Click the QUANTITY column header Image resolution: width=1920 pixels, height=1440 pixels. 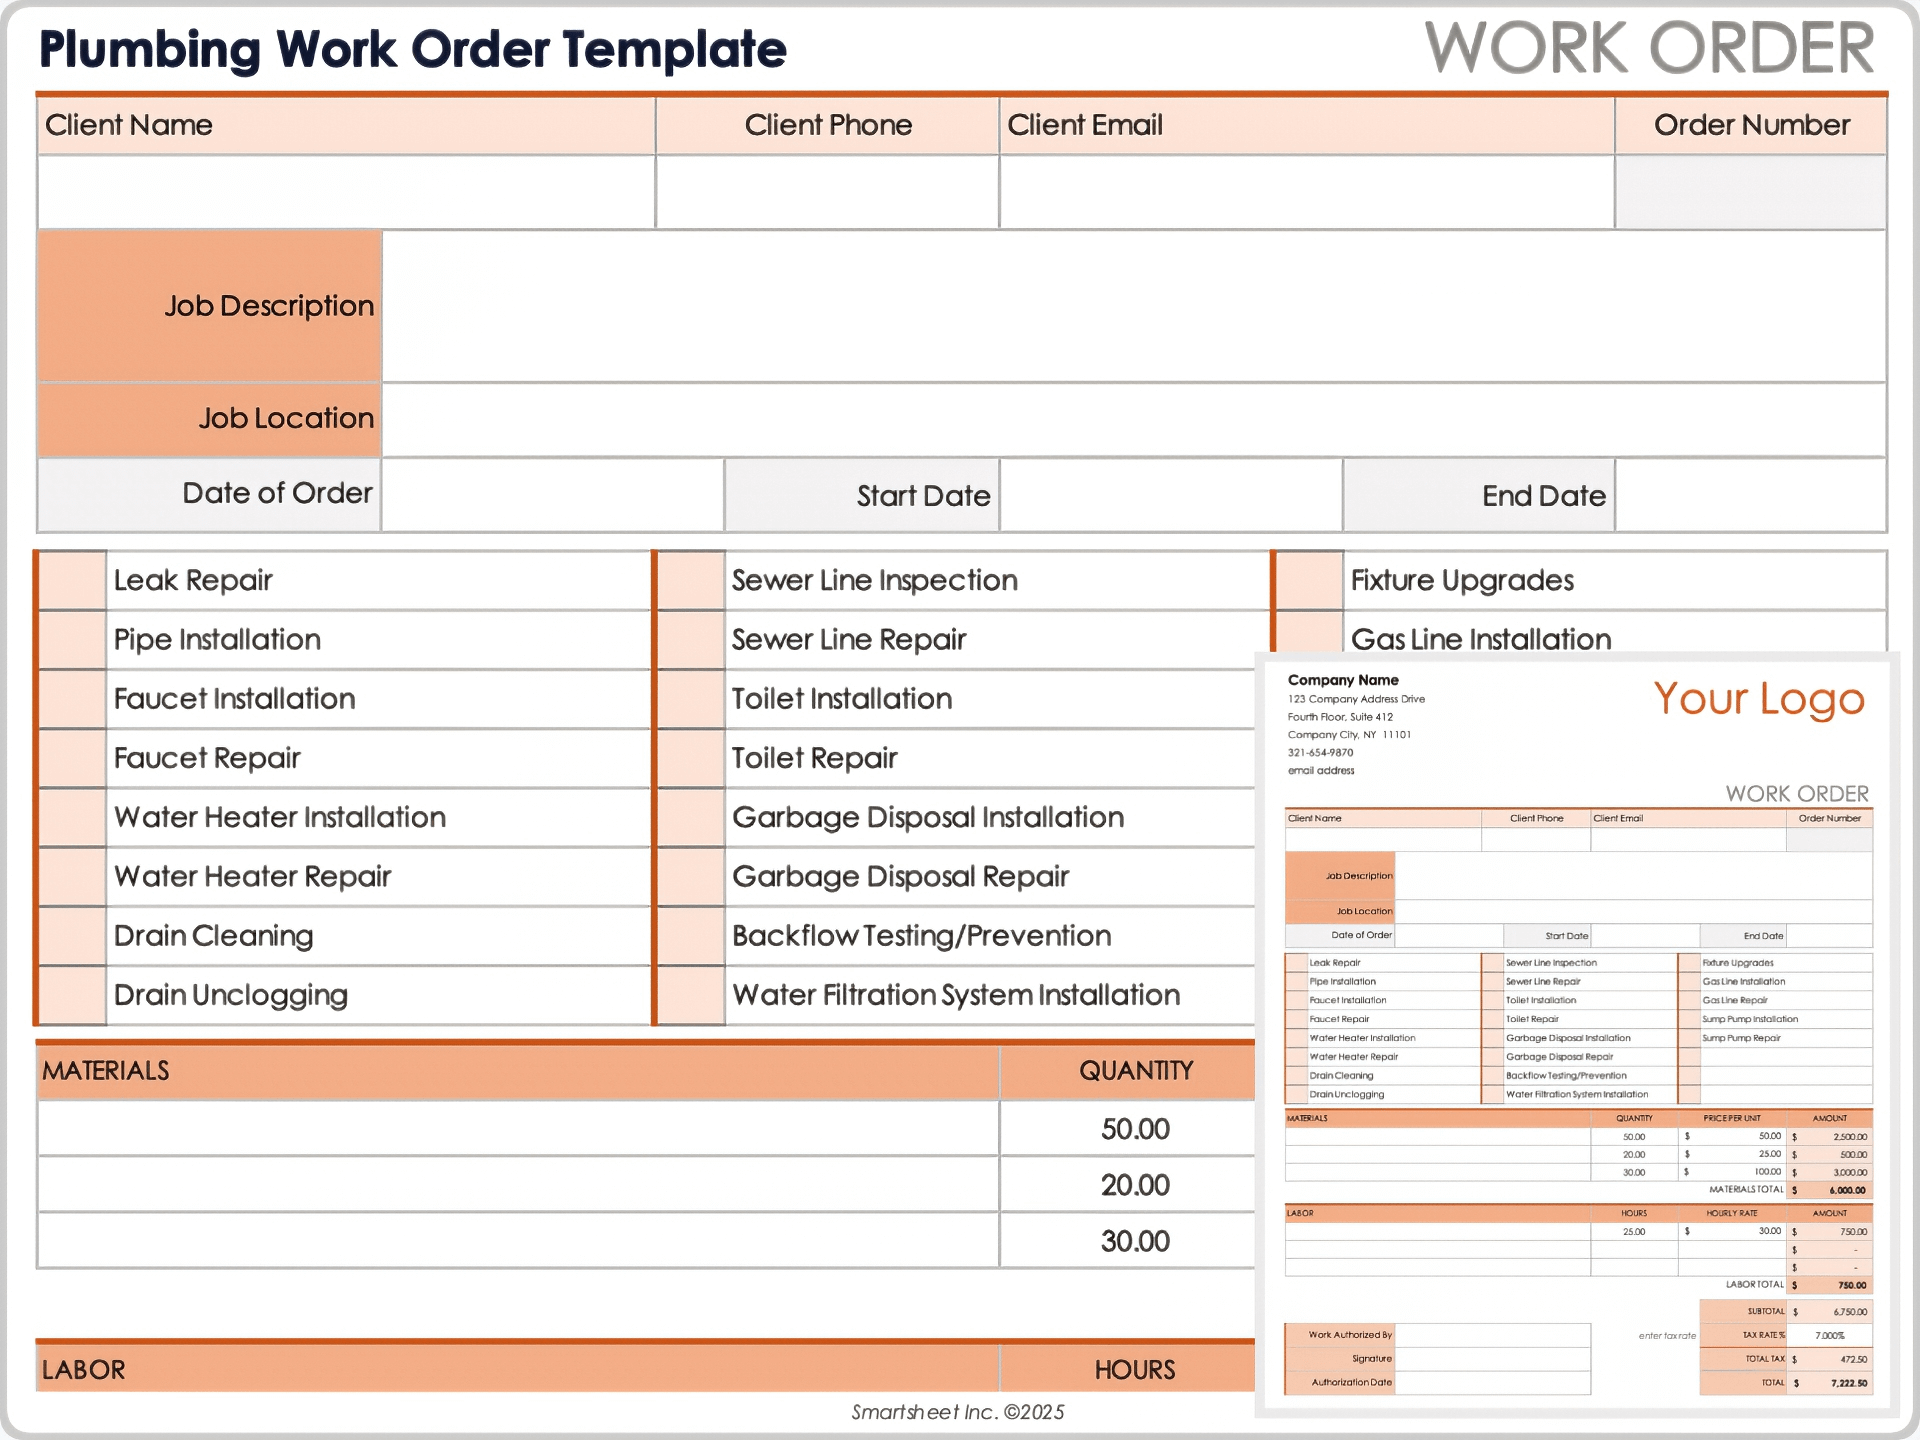[1128, 1071]
